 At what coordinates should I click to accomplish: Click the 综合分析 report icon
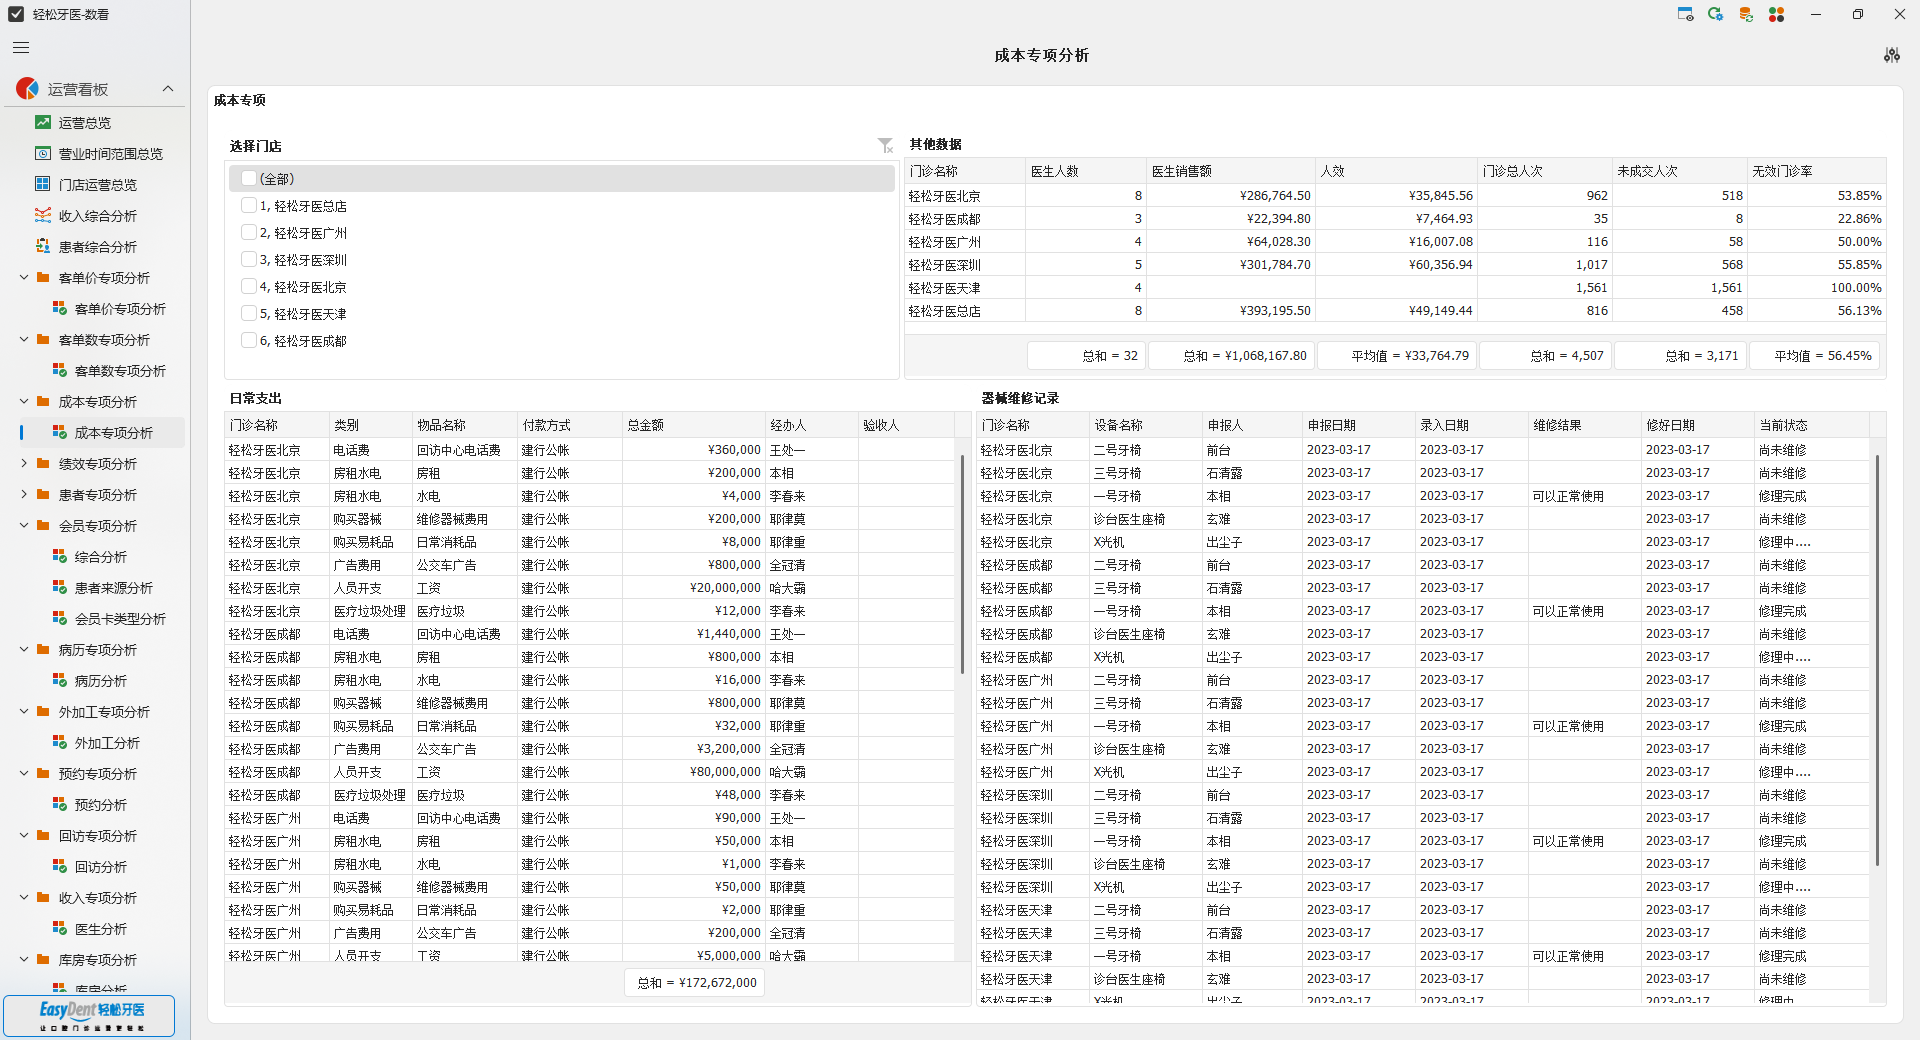pyautogui.click(x=60, y=557)
